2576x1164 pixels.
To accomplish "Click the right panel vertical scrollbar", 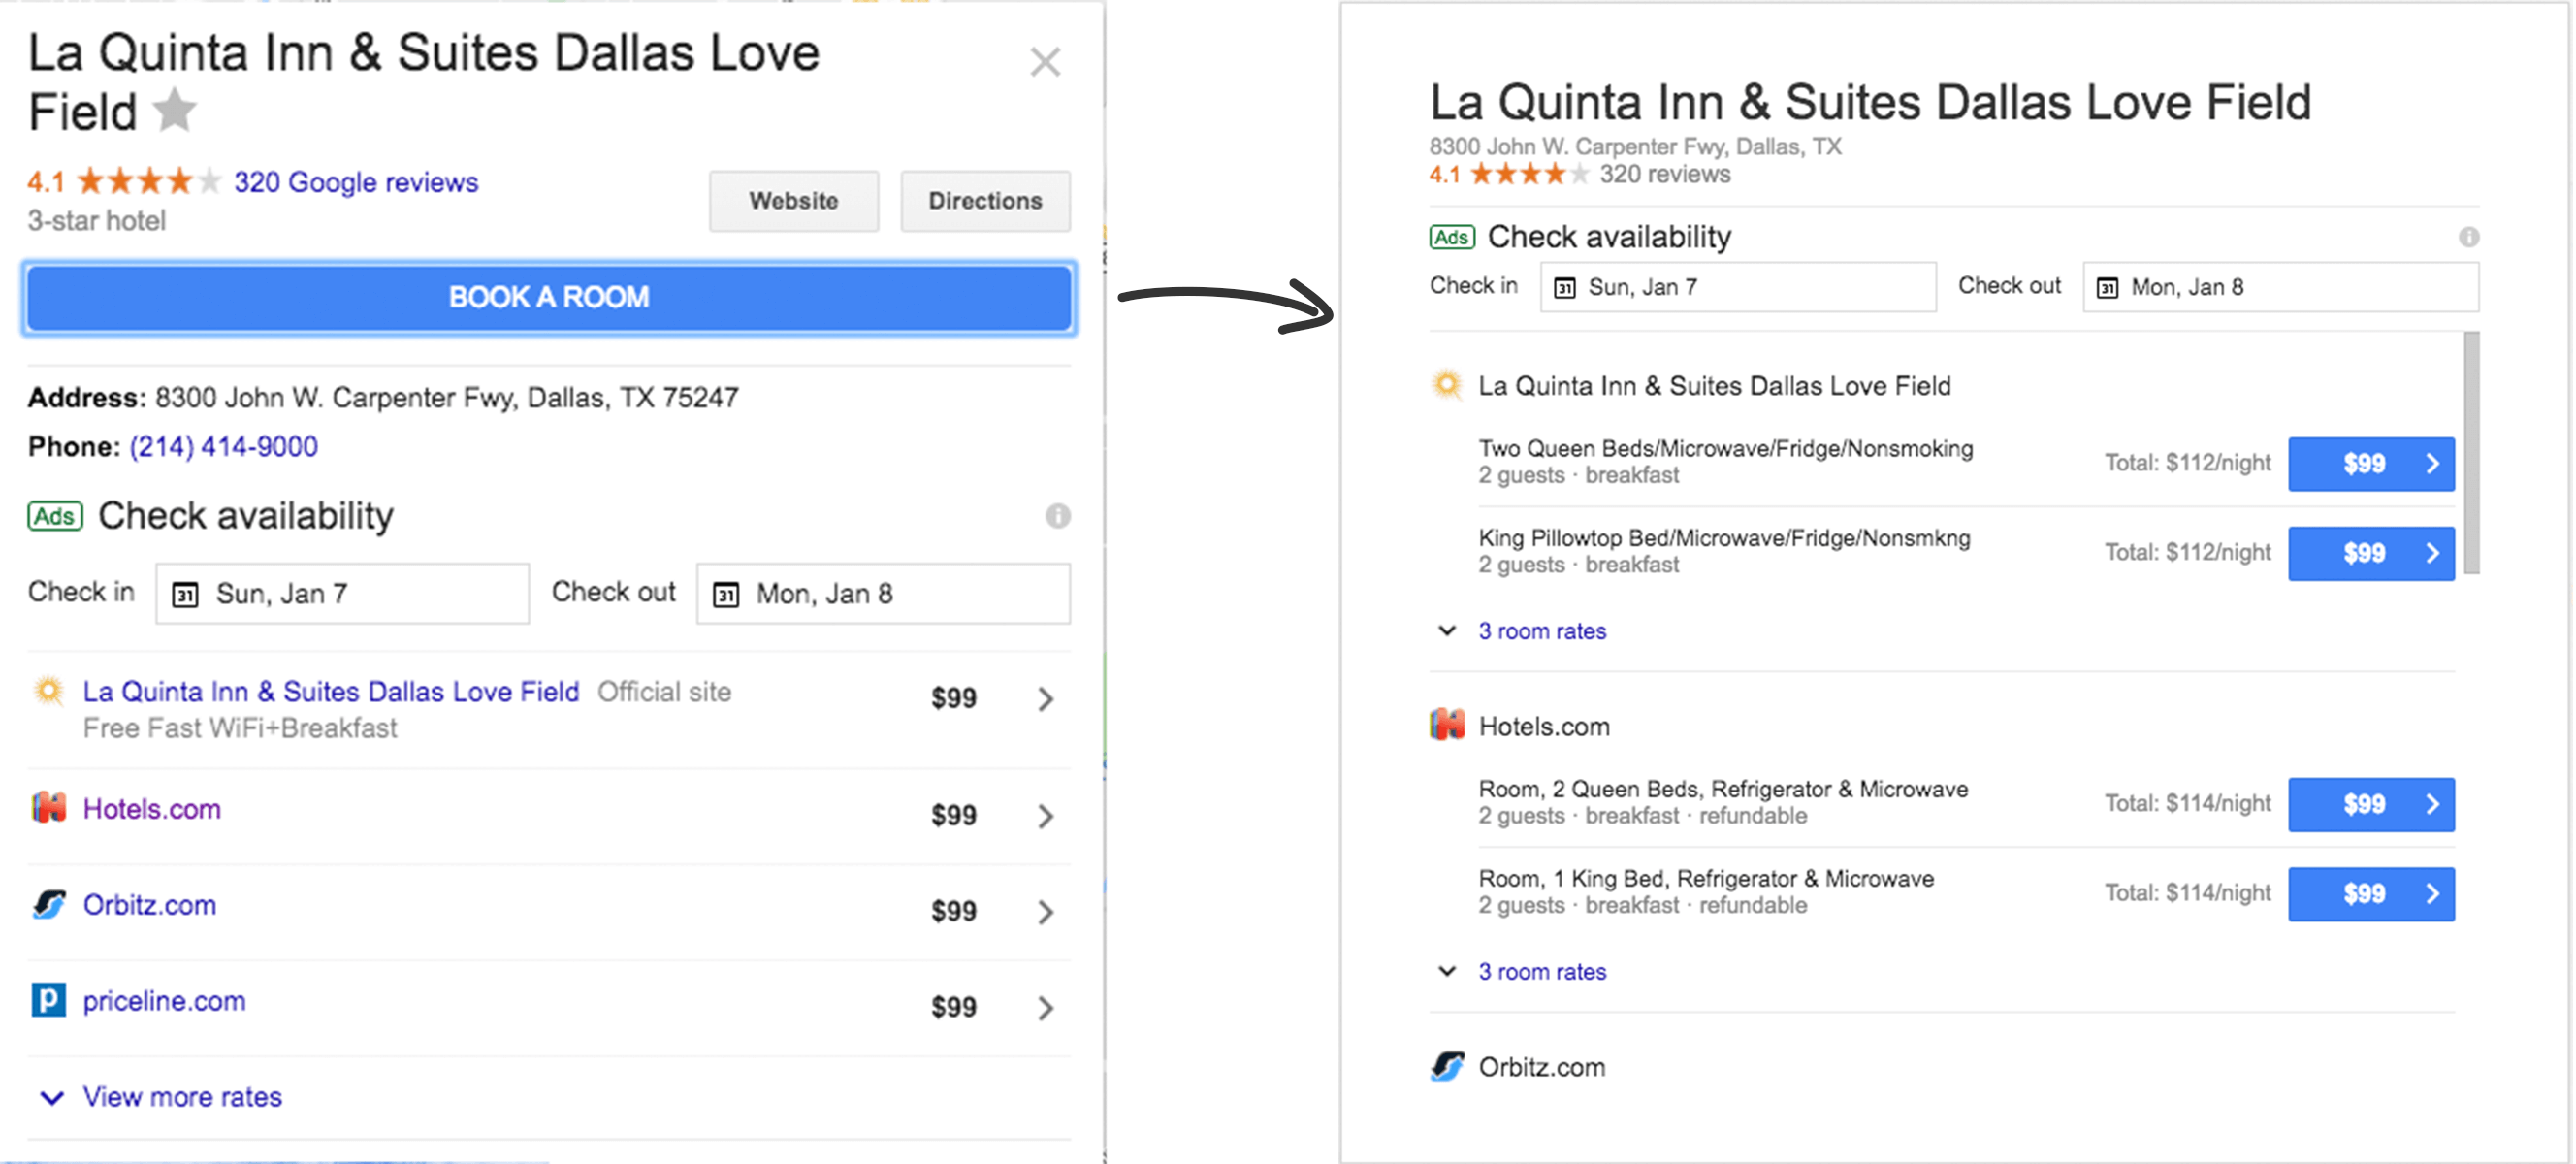I will tap(2472, 453).
